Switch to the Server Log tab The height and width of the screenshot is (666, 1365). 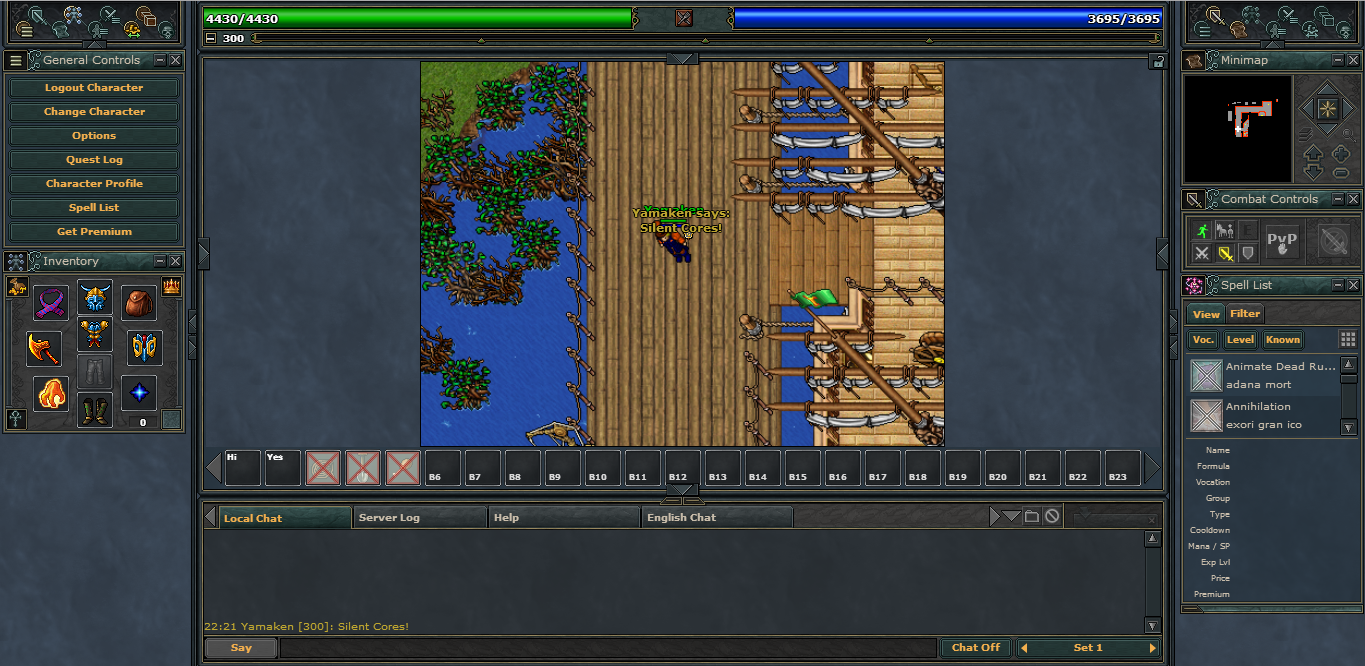[x=420, y=517]
